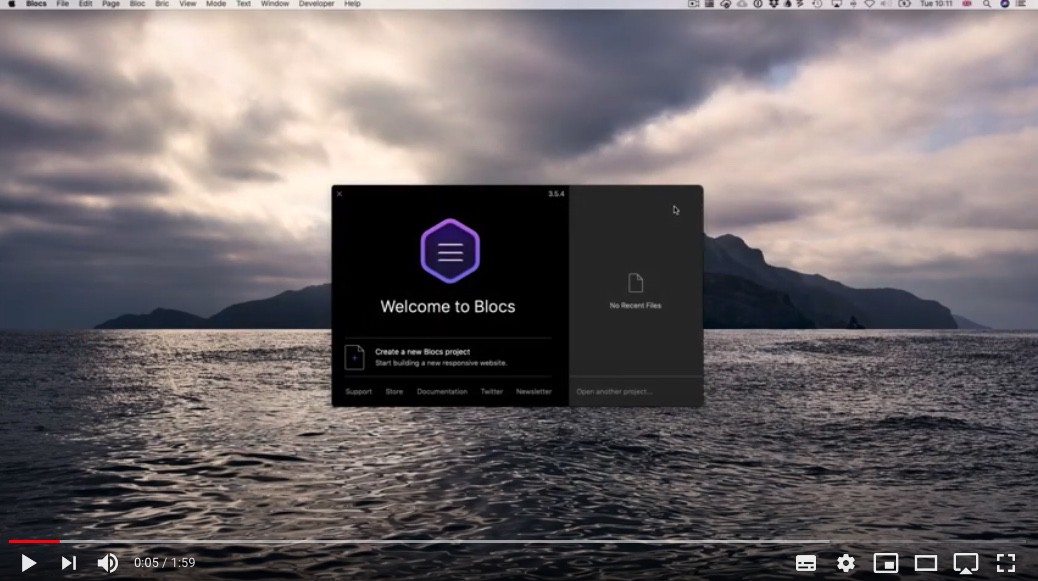The image size is (1038, 581).
Task: Click the new project document icon
Action: [354, 357]
